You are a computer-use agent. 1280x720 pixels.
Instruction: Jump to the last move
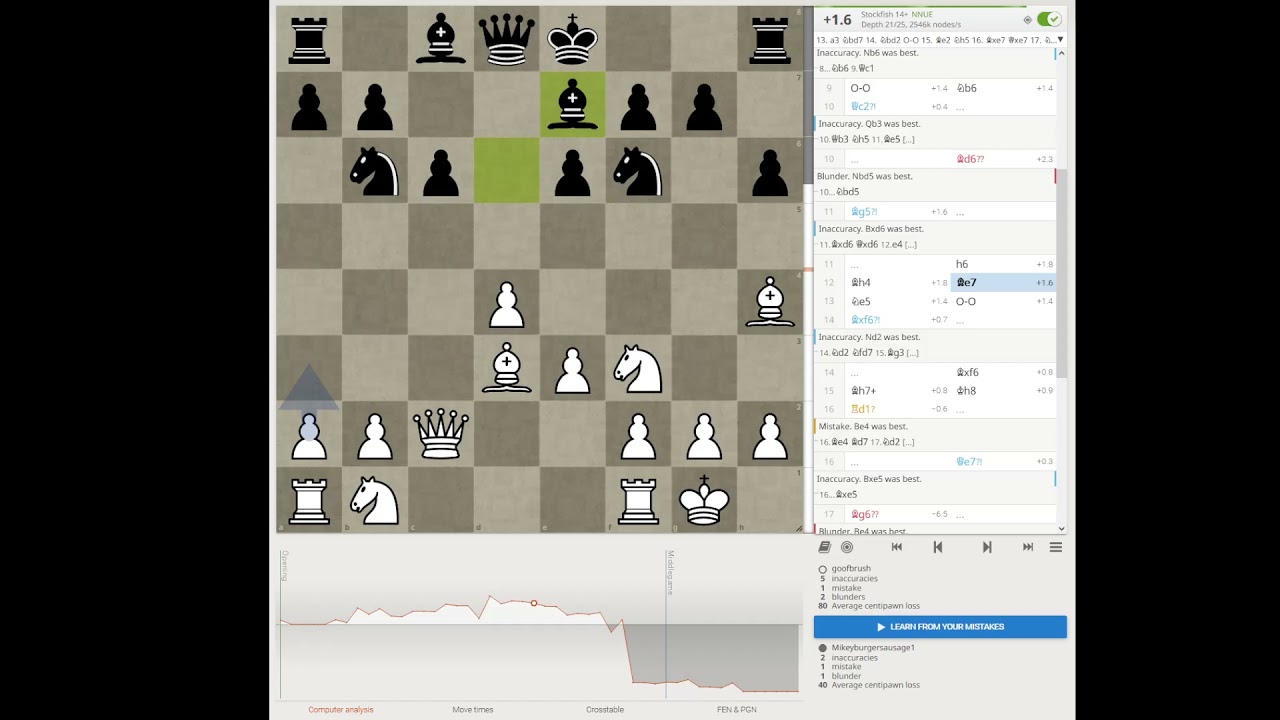[x=1028, y=547]
